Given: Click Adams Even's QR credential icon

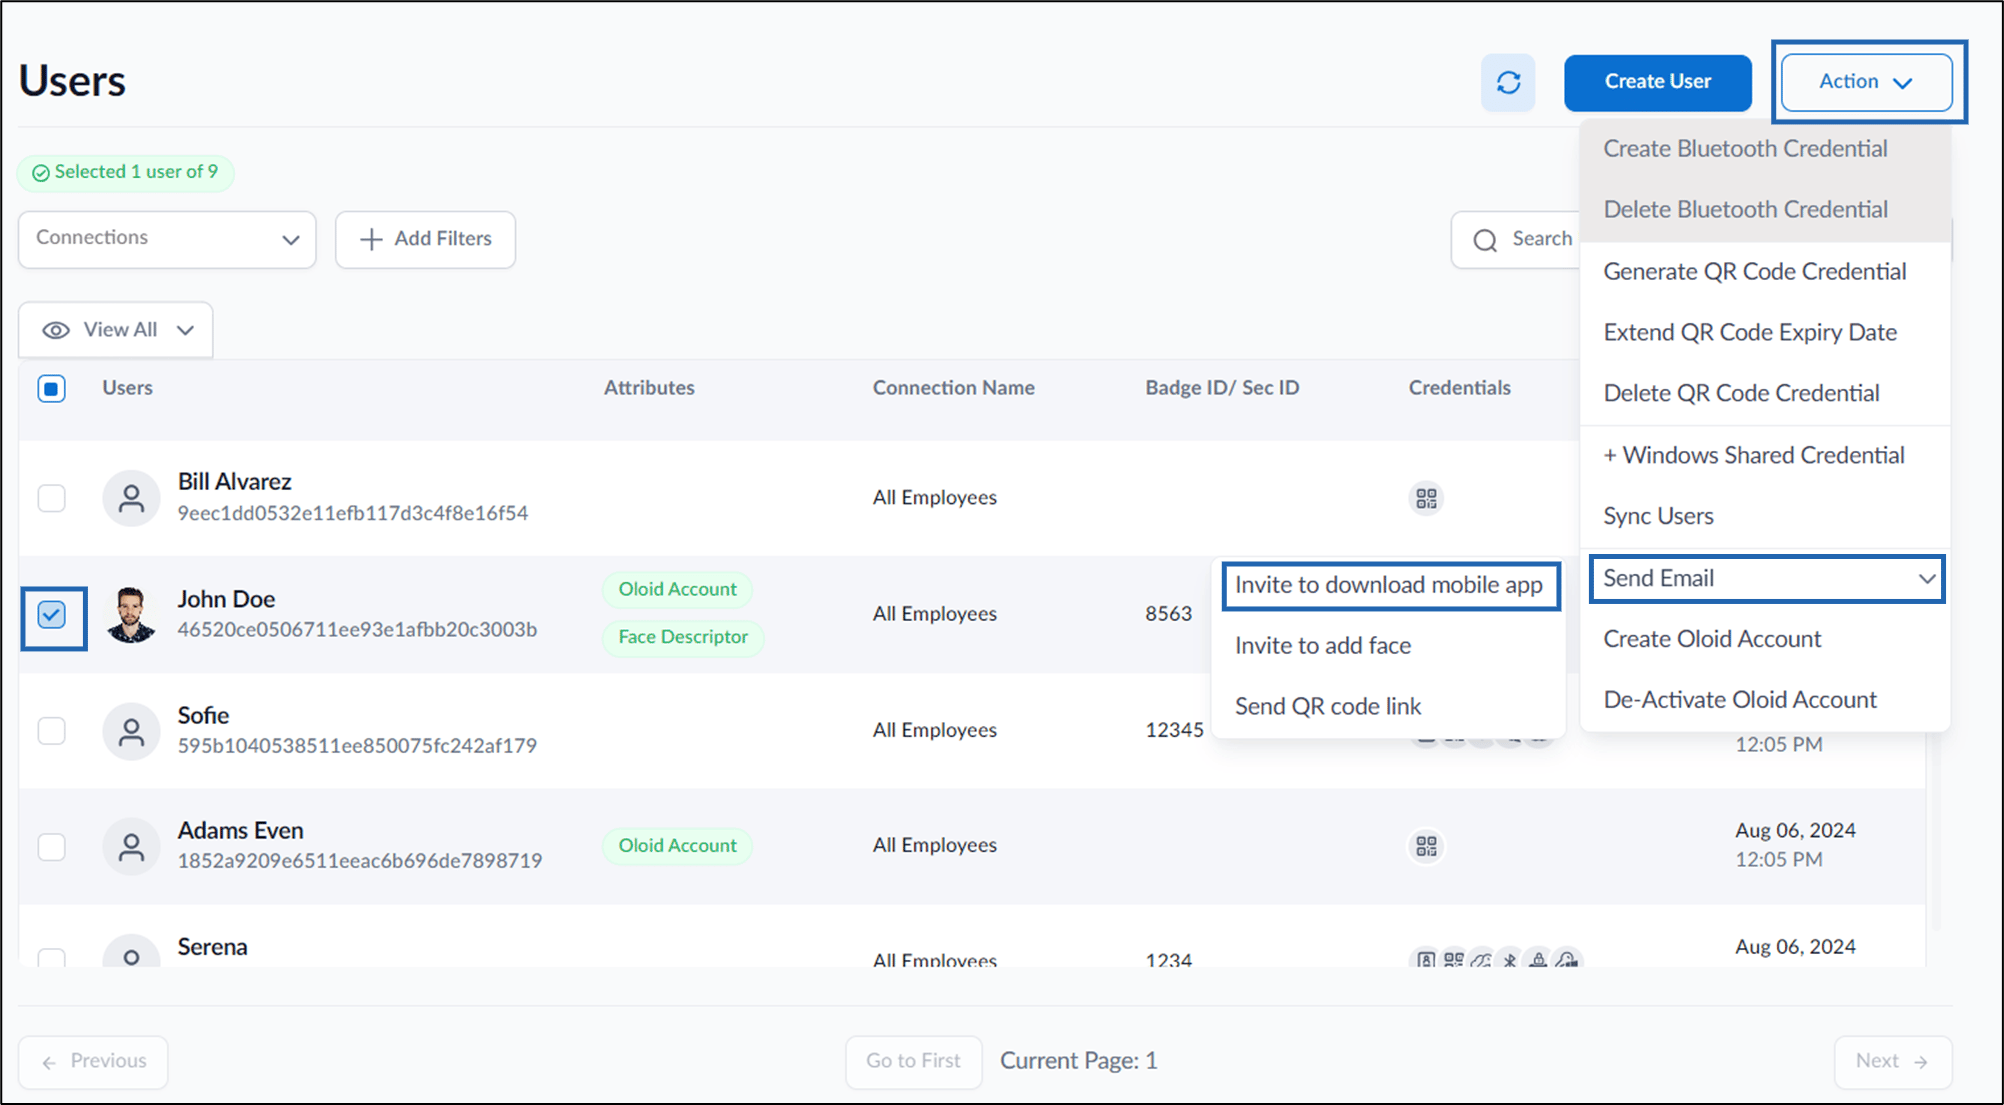Looking at the screenshot, I should coord(1426,846).
